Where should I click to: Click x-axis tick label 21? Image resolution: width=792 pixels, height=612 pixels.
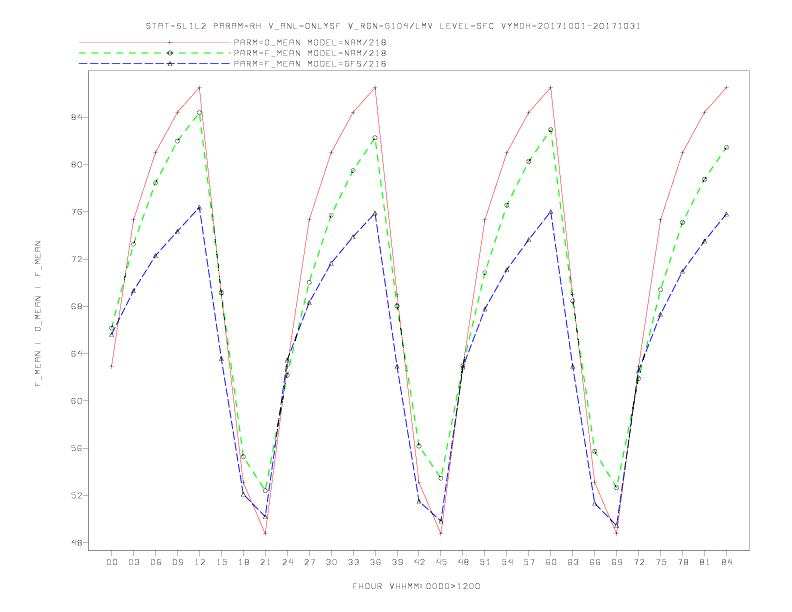[x=265, y=562]
